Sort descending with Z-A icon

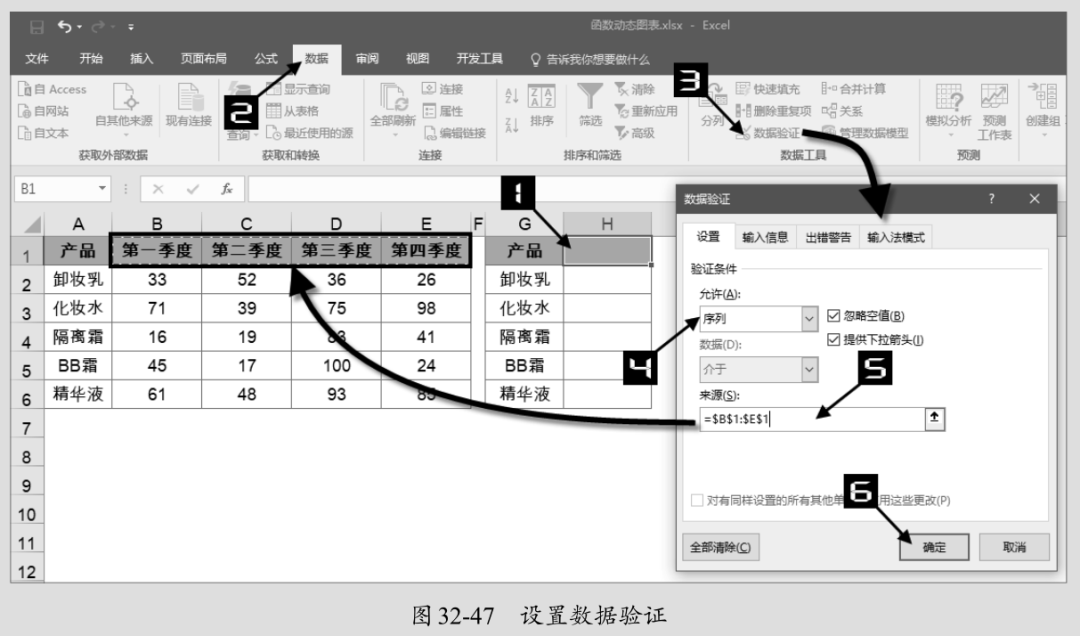(512, 125)
